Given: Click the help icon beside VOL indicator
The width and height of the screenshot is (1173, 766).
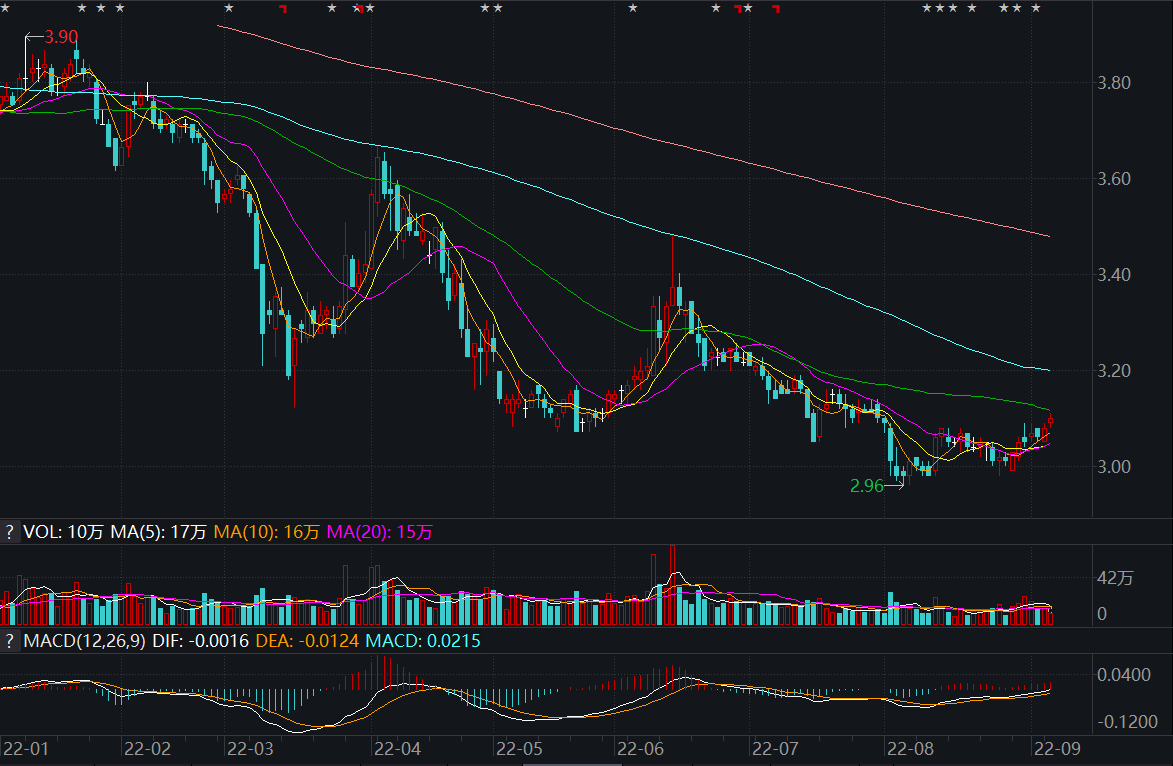Looking at the screenshot, I should pyautogui.click(x=10, y=533).
